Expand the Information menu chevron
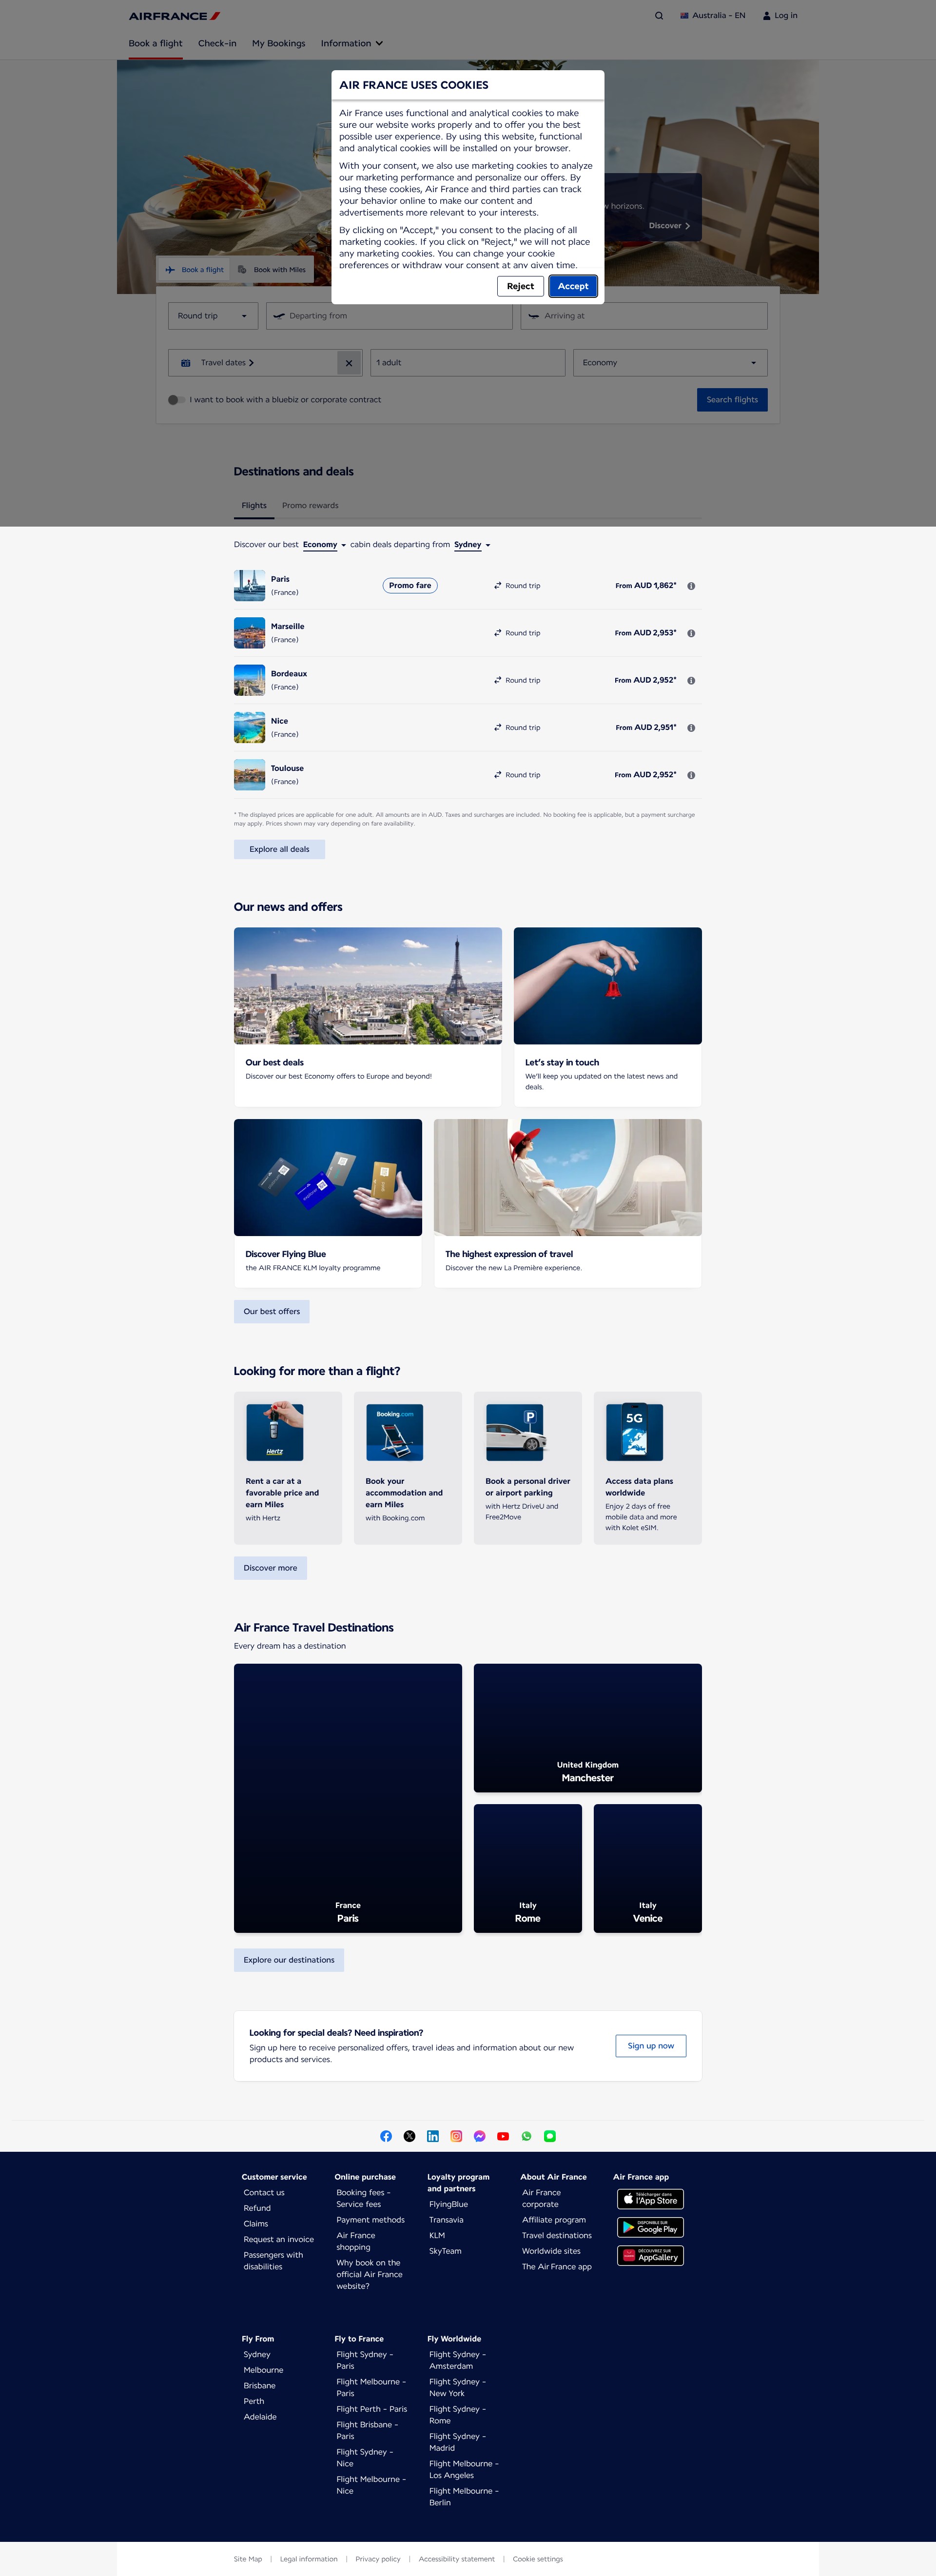The width and height of the screenshot is (936, 2576). [x=379, y=43]
